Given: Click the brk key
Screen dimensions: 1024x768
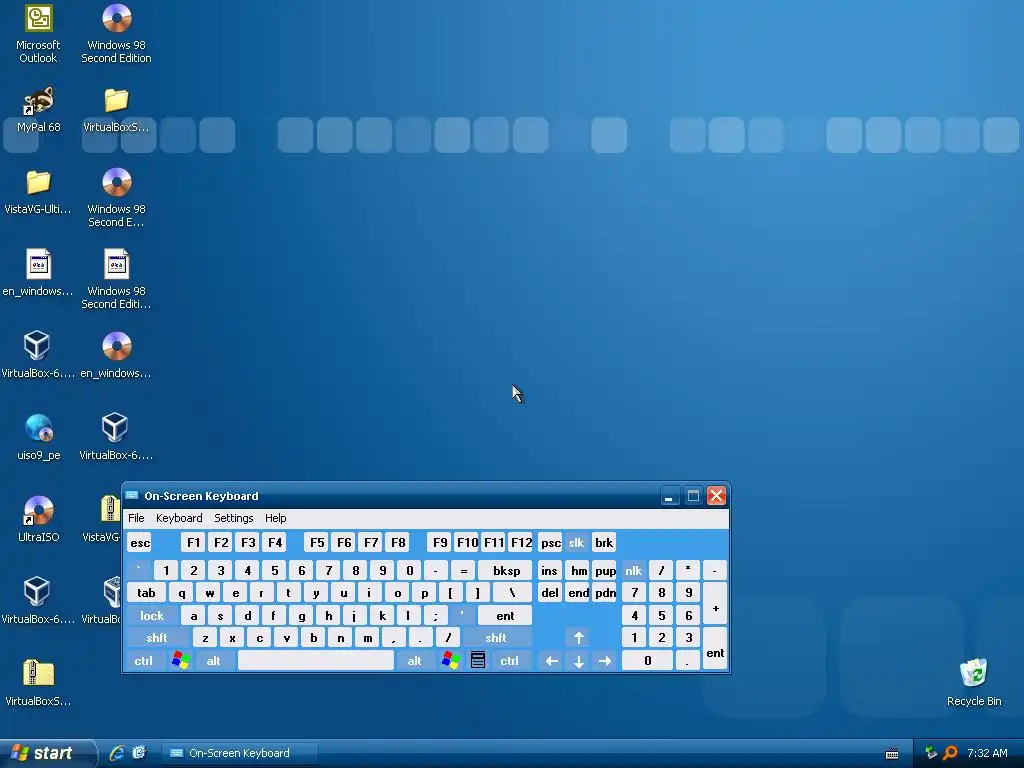Looking at the screenshot, I should pyautogui.click(x=603, y=542).
